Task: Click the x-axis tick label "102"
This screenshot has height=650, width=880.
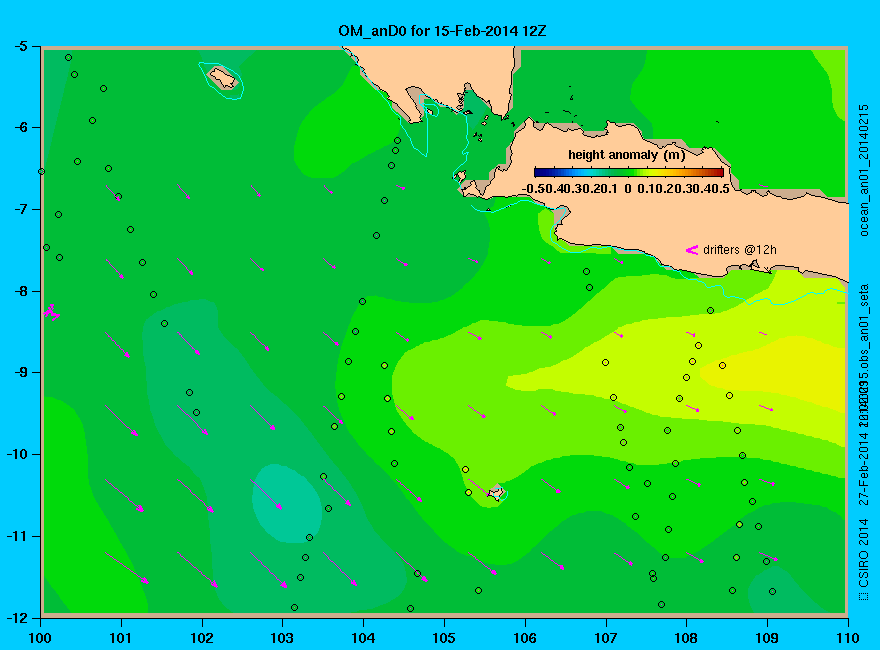Action: [x=201, y=638]
